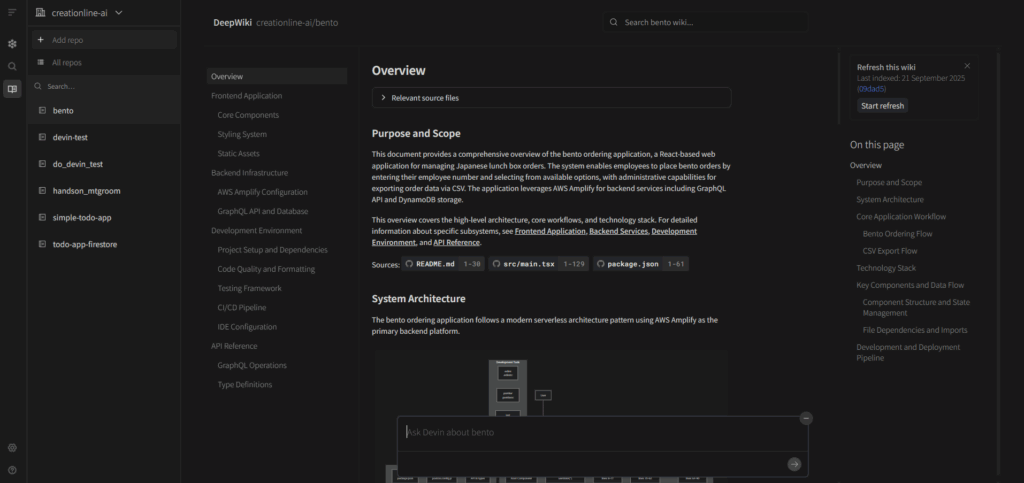Open the creationline-ai organization dropdown
The image size is (1024, 483).
pyautogui.click(x=86, y=13)
